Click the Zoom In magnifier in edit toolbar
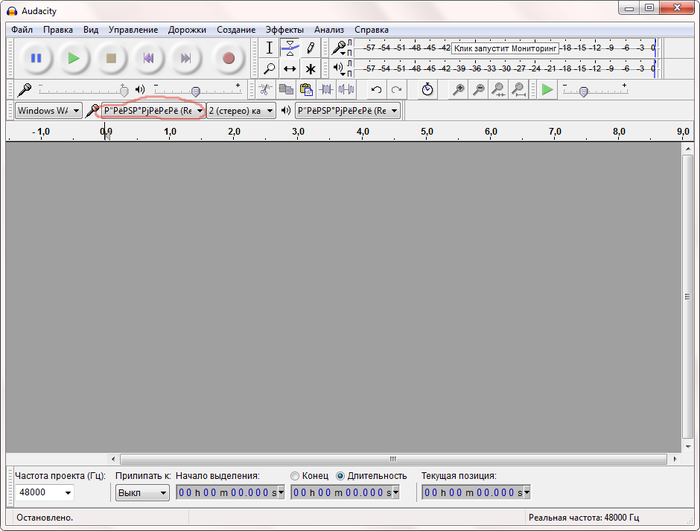This screenshot has height=531, width=700. coord(458,90)
